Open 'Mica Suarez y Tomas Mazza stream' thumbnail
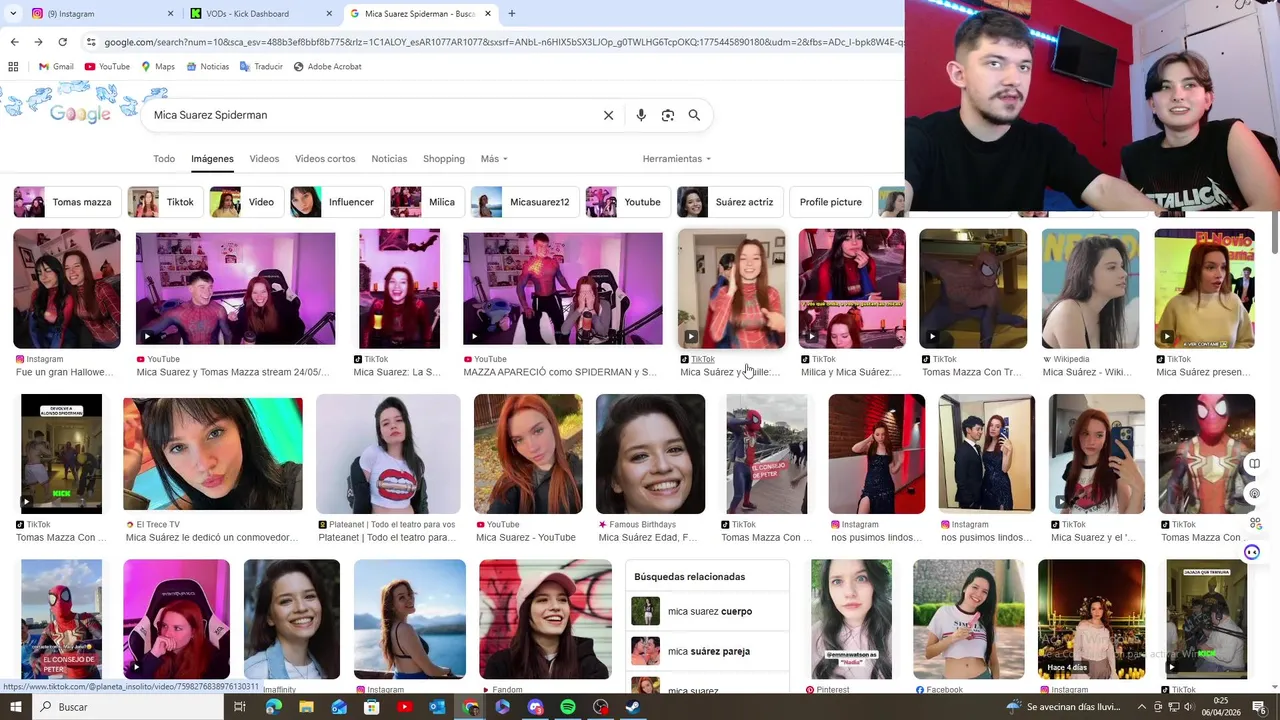 pos(236,289)
